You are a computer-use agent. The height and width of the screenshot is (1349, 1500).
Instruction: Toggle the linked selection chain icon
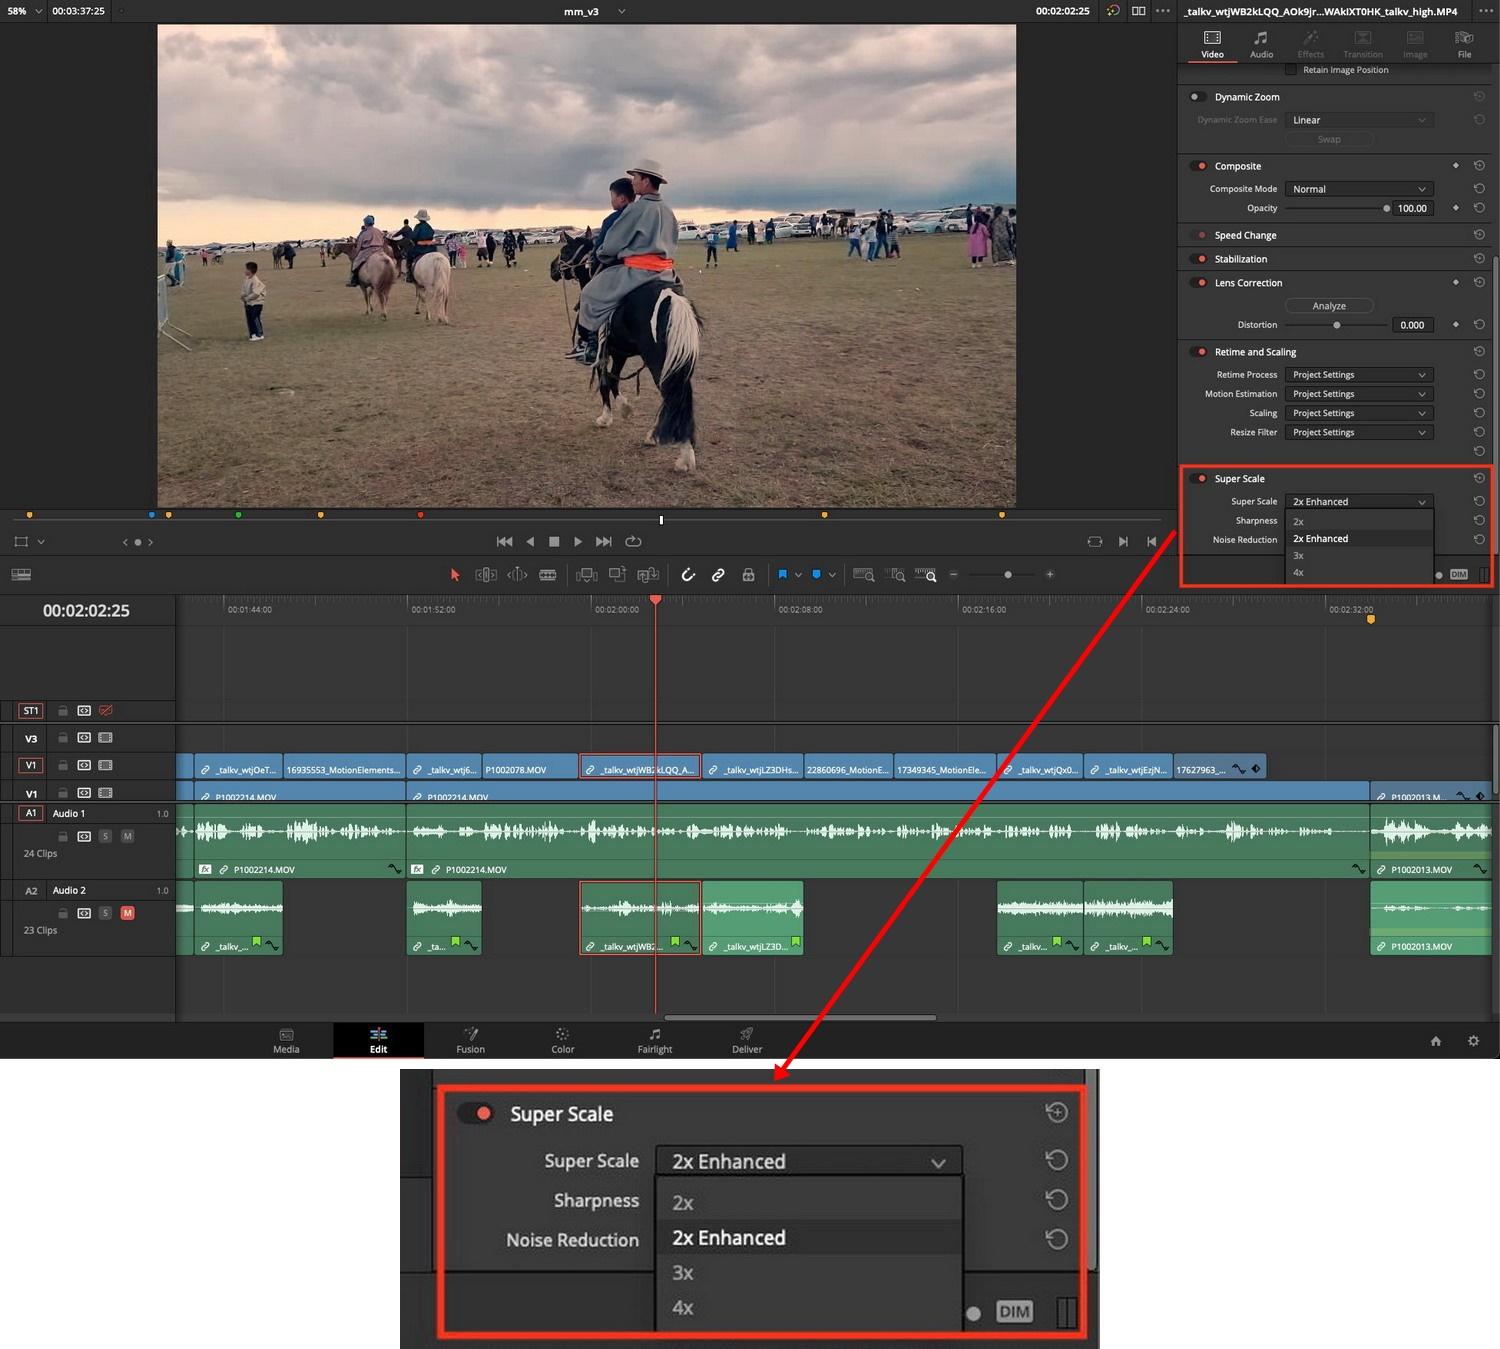[718, 575]
